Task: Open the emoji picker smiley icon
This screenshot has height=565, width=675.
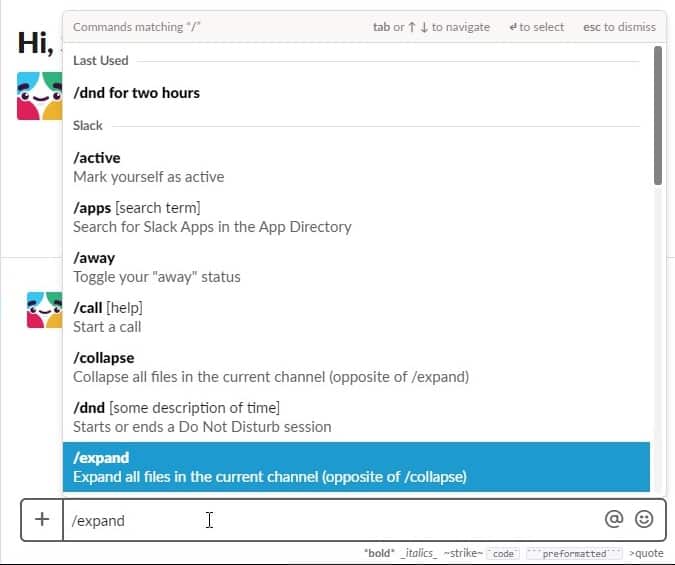Action: 644,520
